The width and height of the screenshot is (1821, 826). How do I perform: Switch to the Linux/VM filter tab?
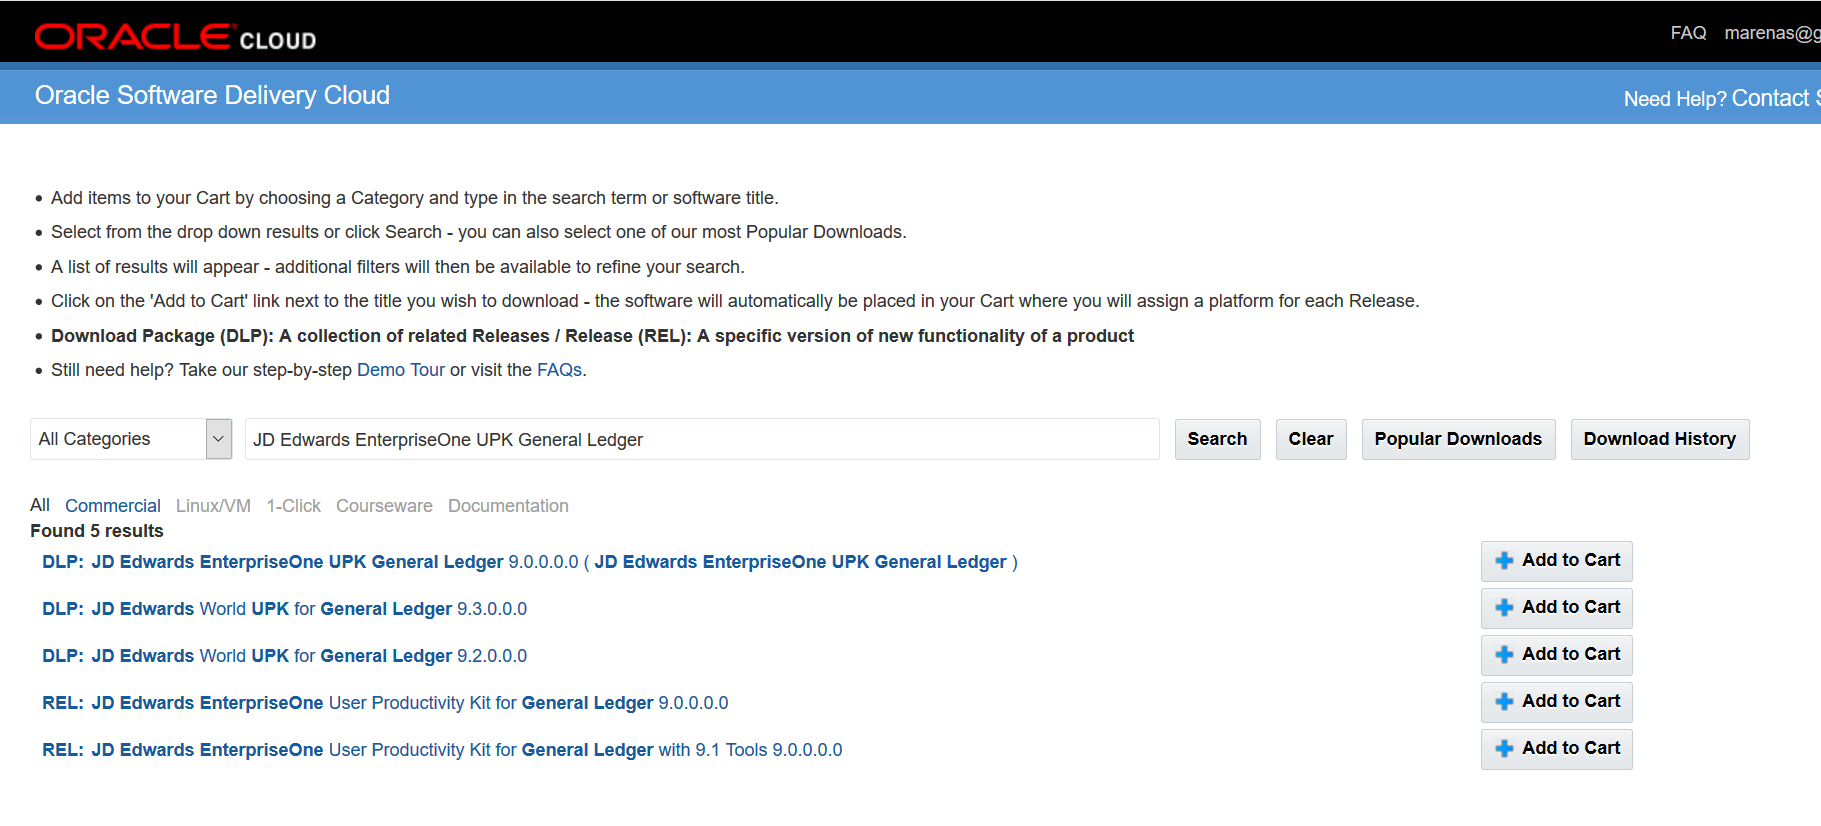point(213,506)
